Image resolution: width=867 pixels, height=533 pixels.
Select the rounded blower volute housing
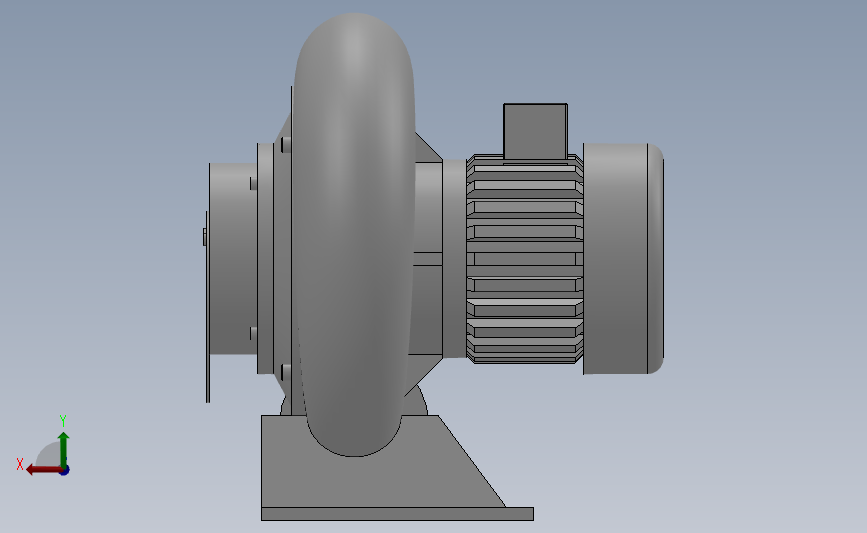click(x=354, y=235)
